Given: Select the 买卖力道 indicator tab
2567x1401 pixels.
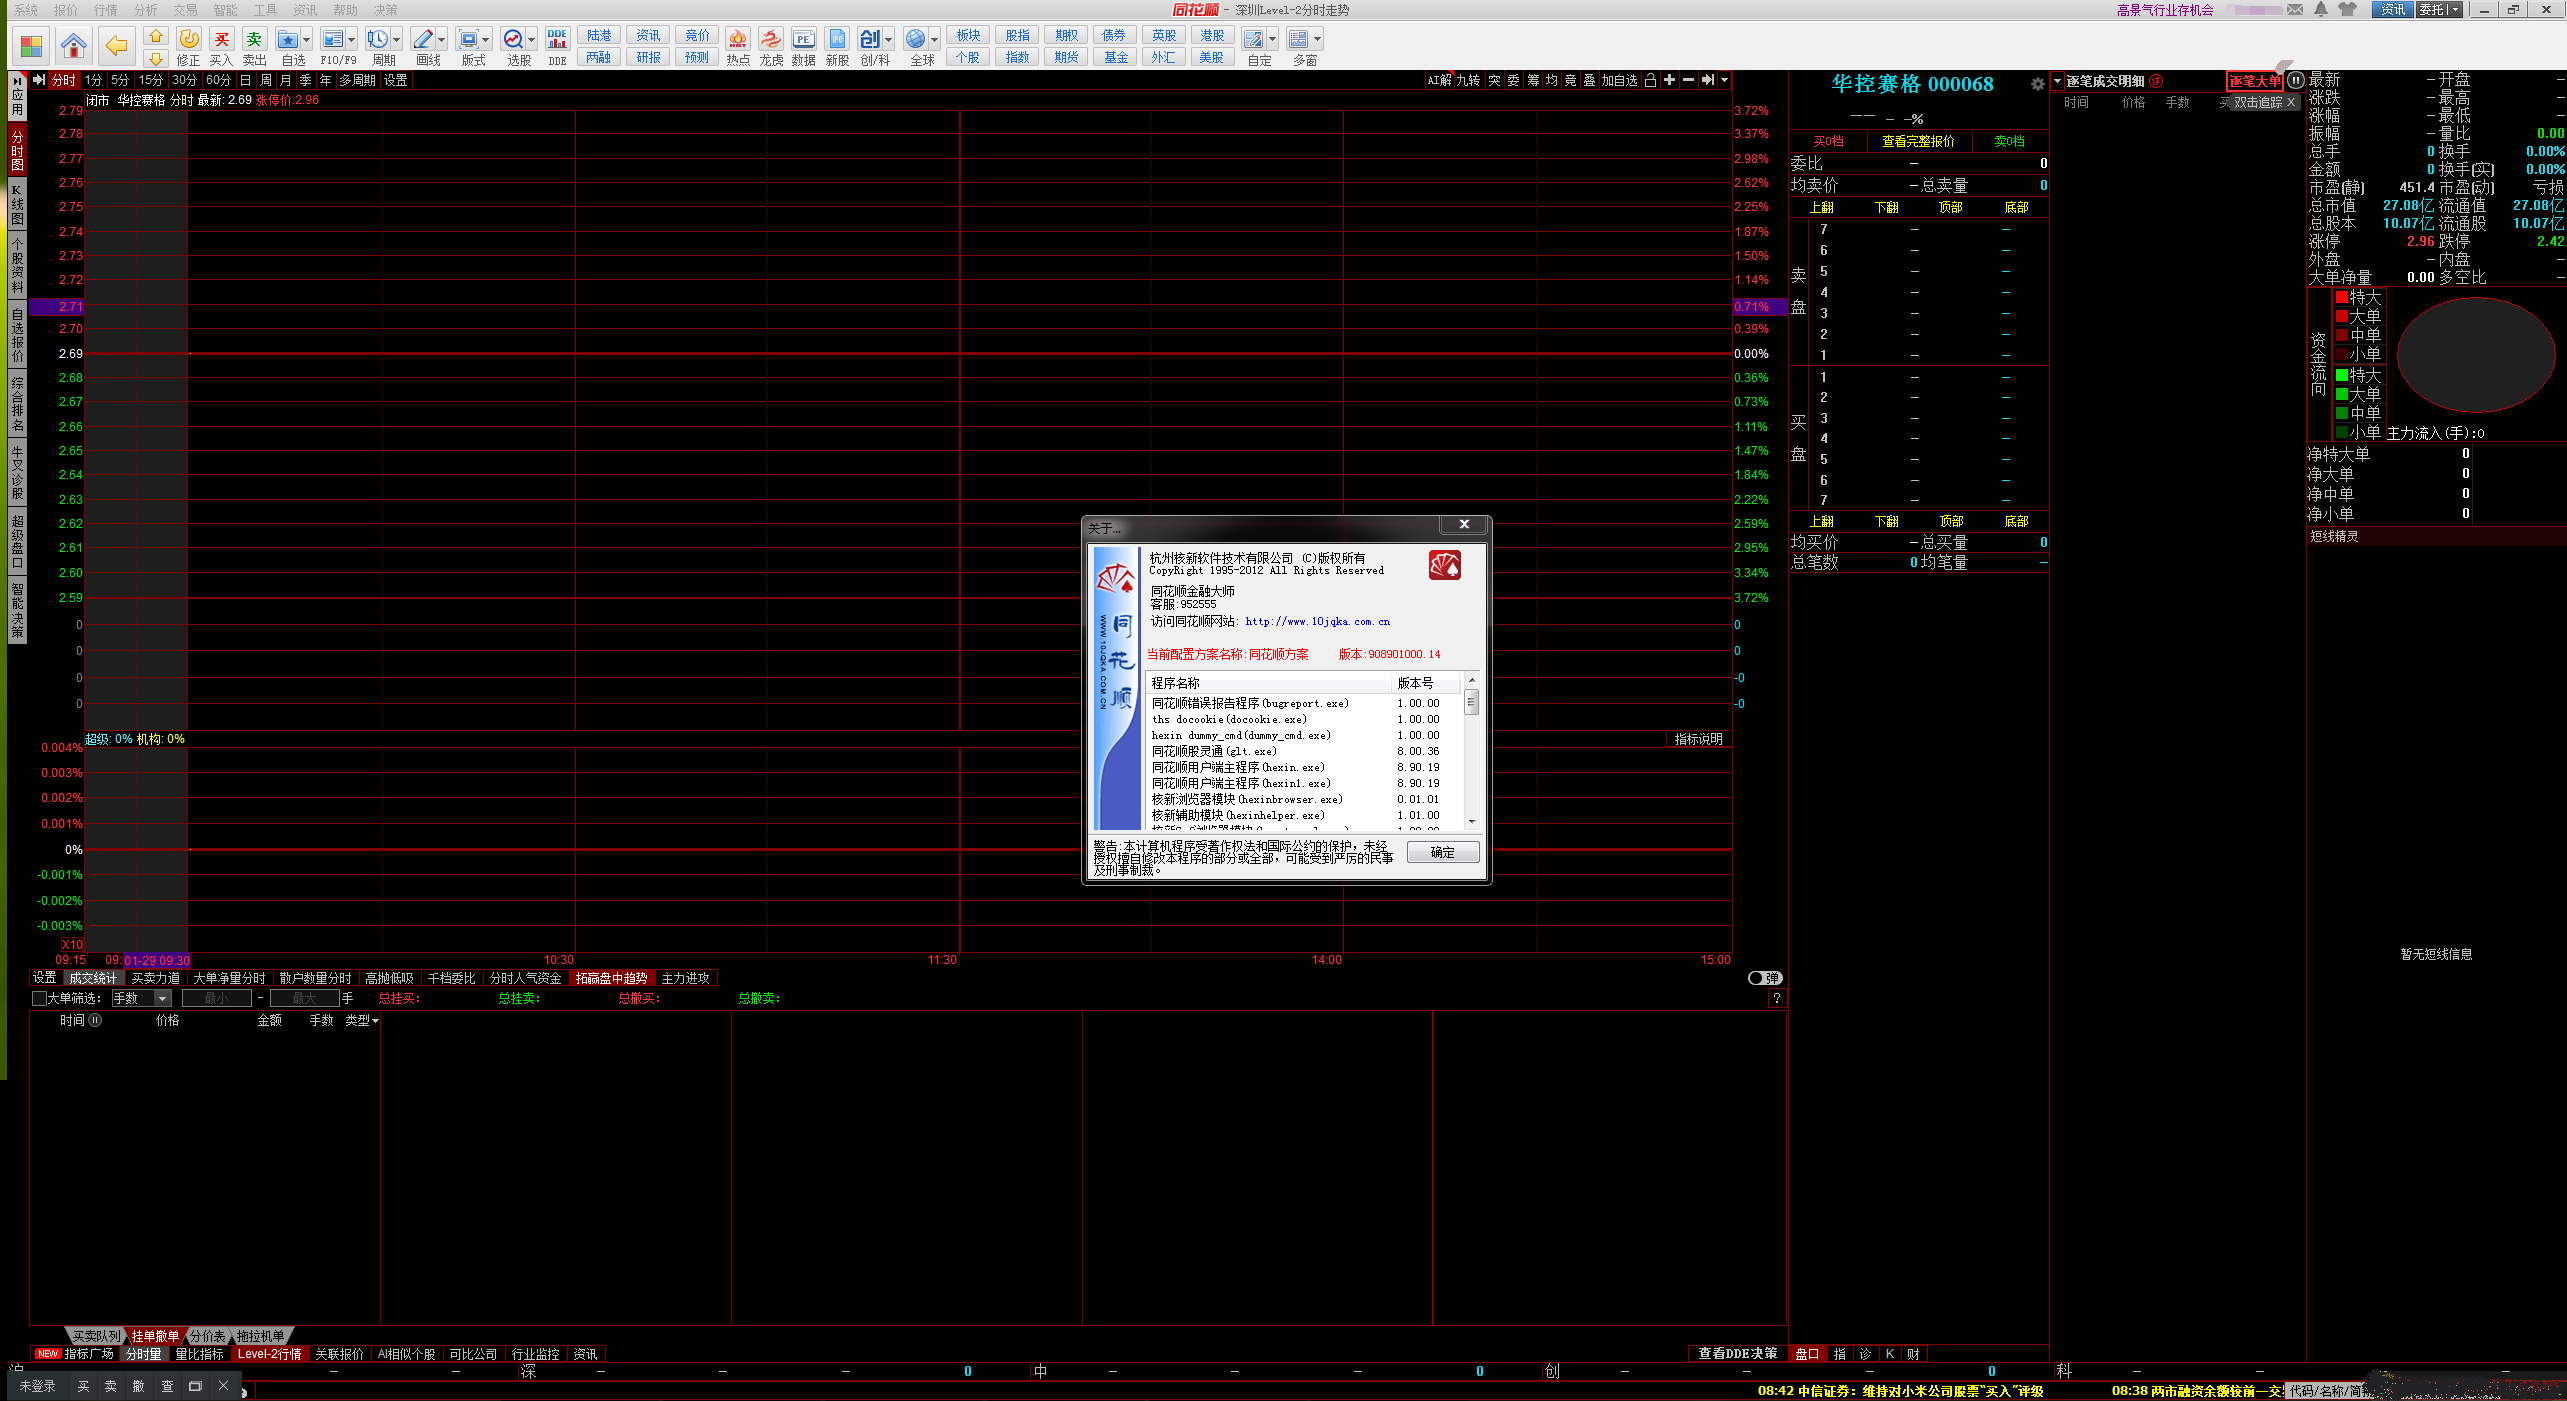Looking at the screenshot, I should 156,978.
